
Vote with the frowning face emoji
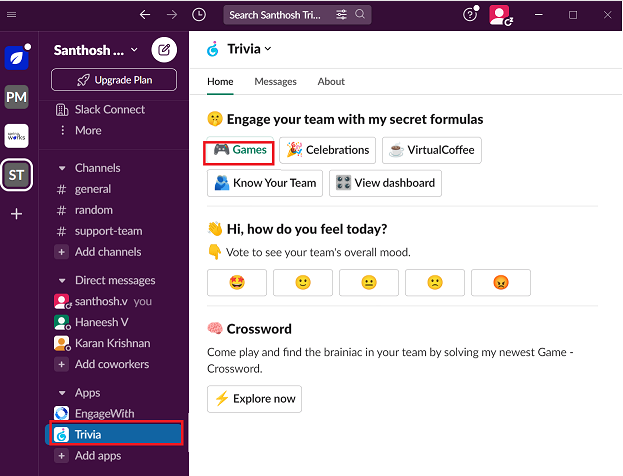(435, 283)
